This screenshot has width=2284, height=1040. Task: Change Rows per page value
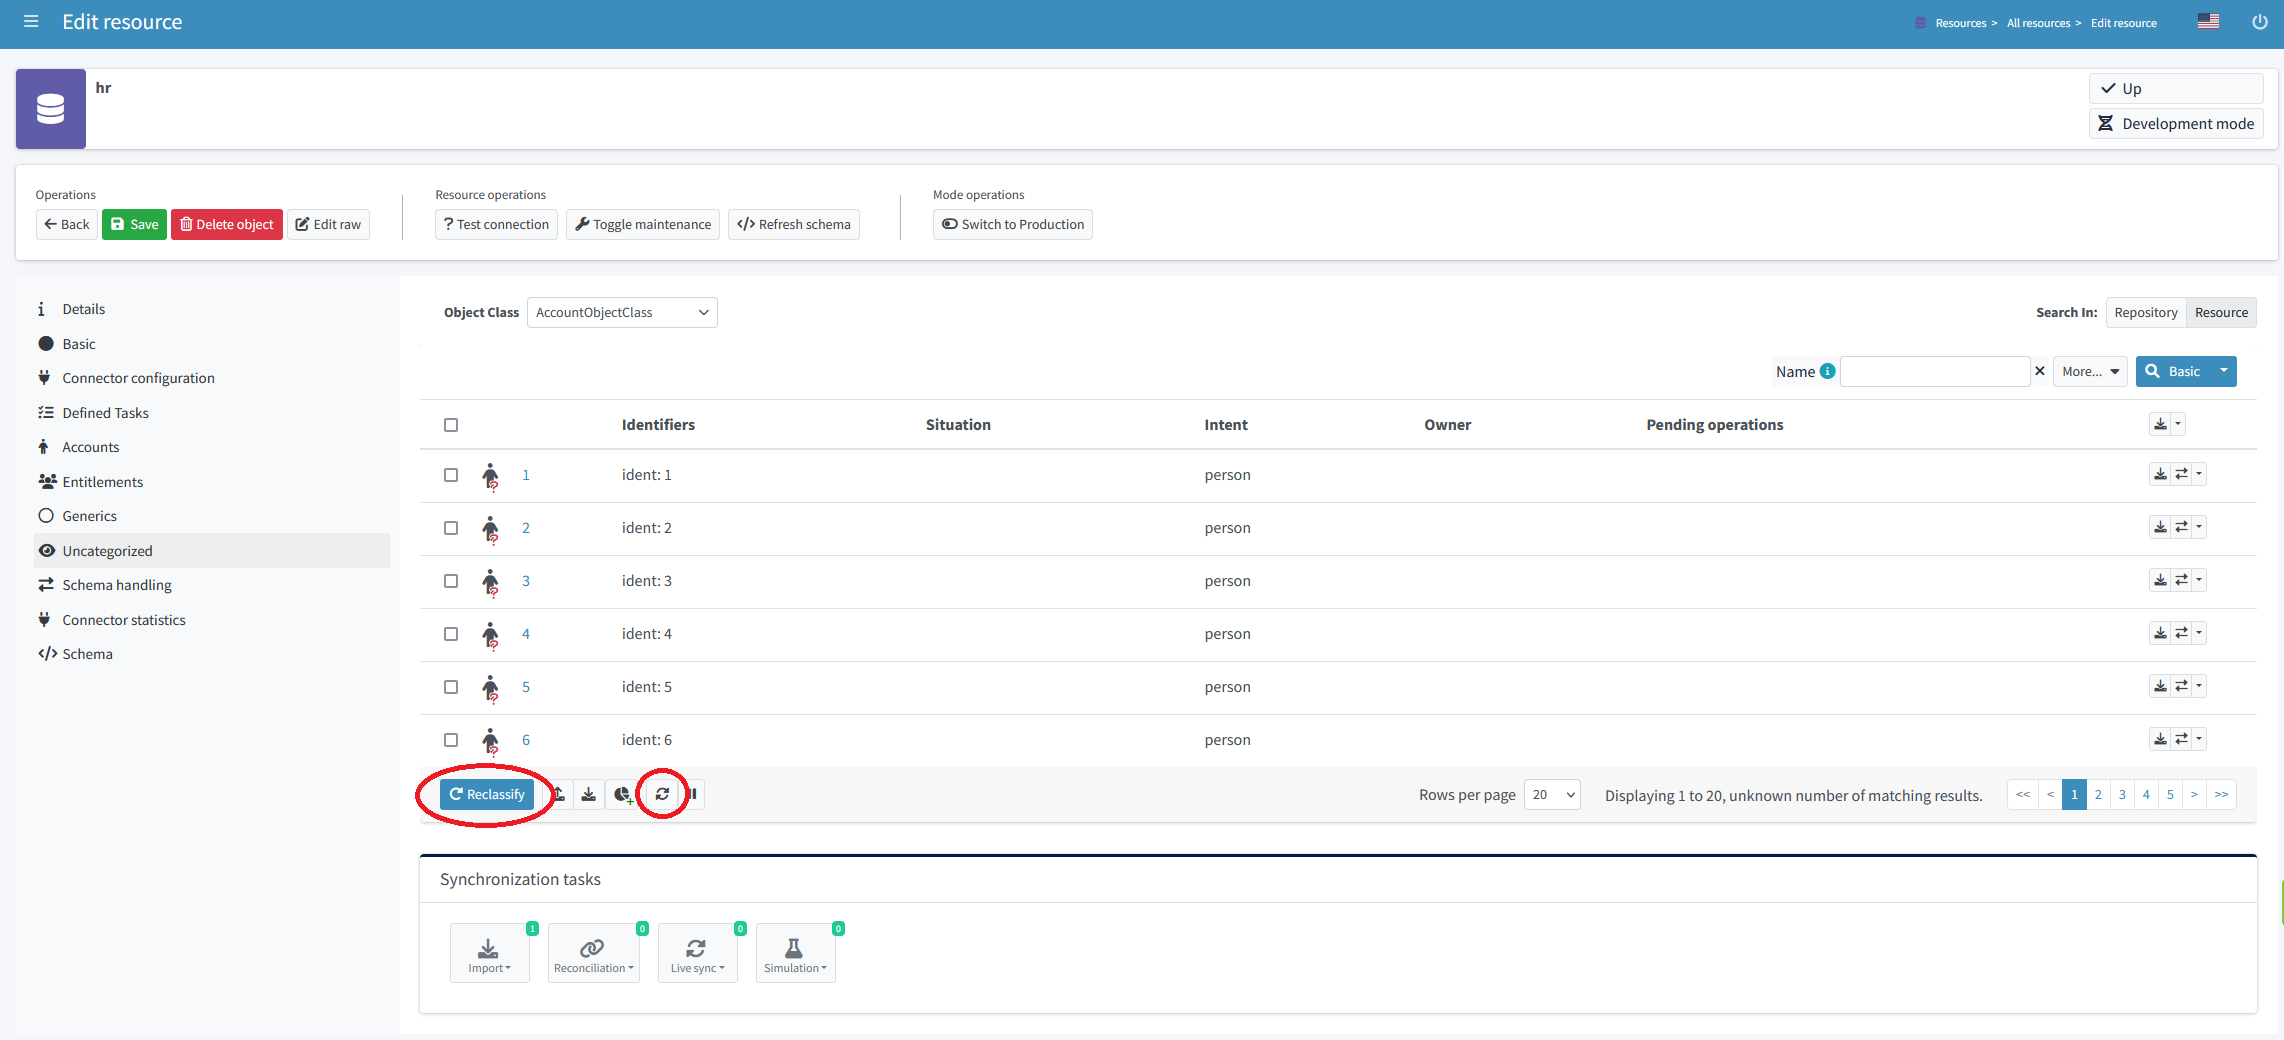[x=1551, y=794]
